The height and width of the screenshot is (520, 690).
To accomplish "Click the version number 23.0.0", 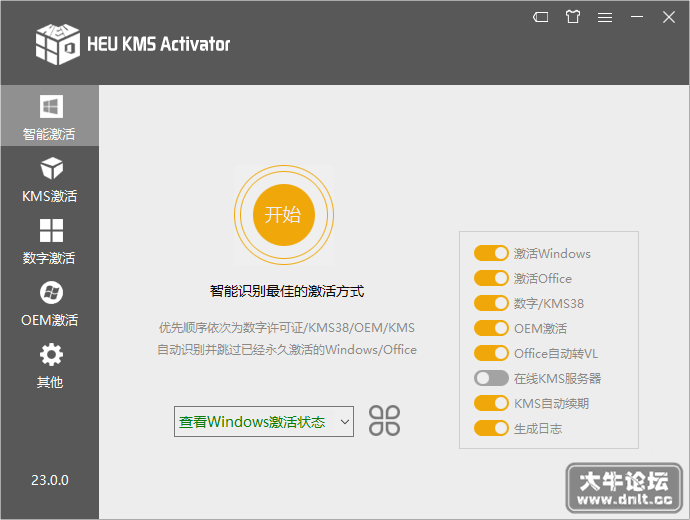I will (x=50, y=480).
